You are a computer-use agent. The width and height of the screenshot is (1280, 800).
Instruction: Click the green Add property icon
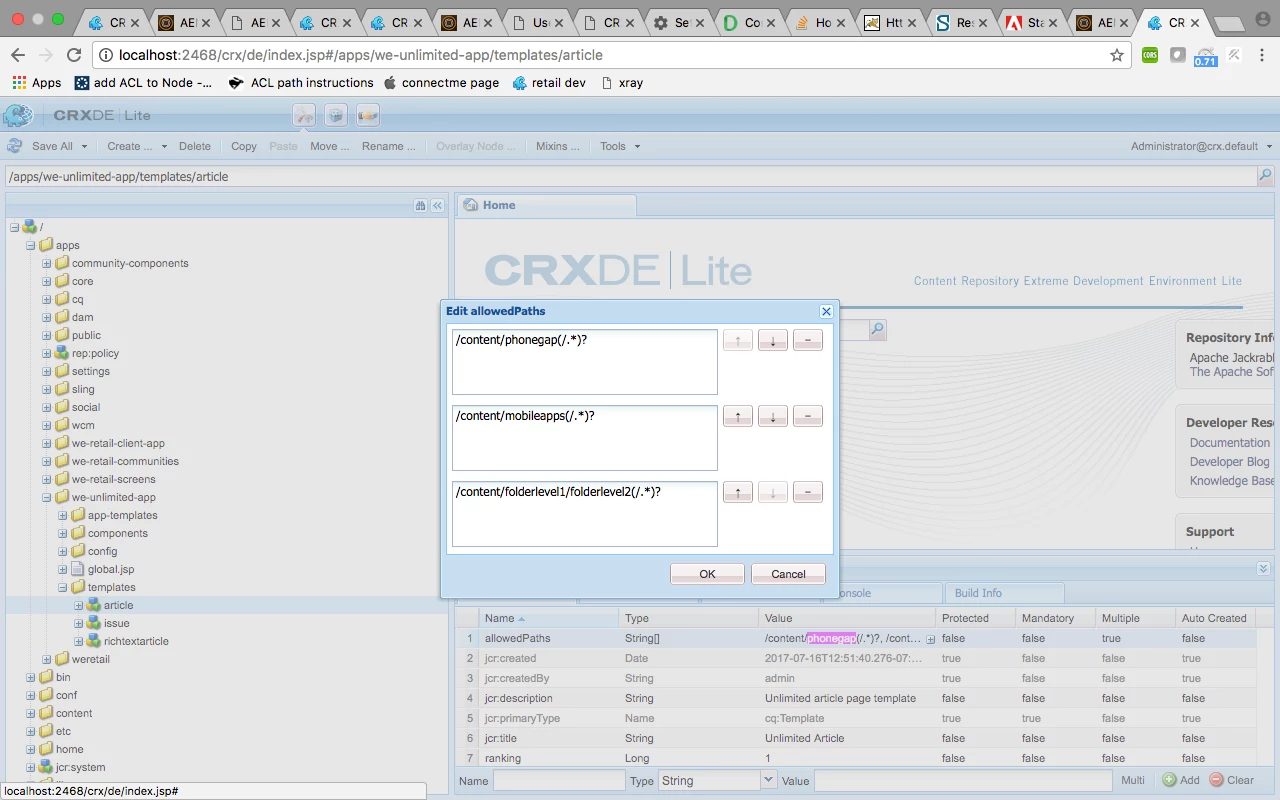(1169, 780)
